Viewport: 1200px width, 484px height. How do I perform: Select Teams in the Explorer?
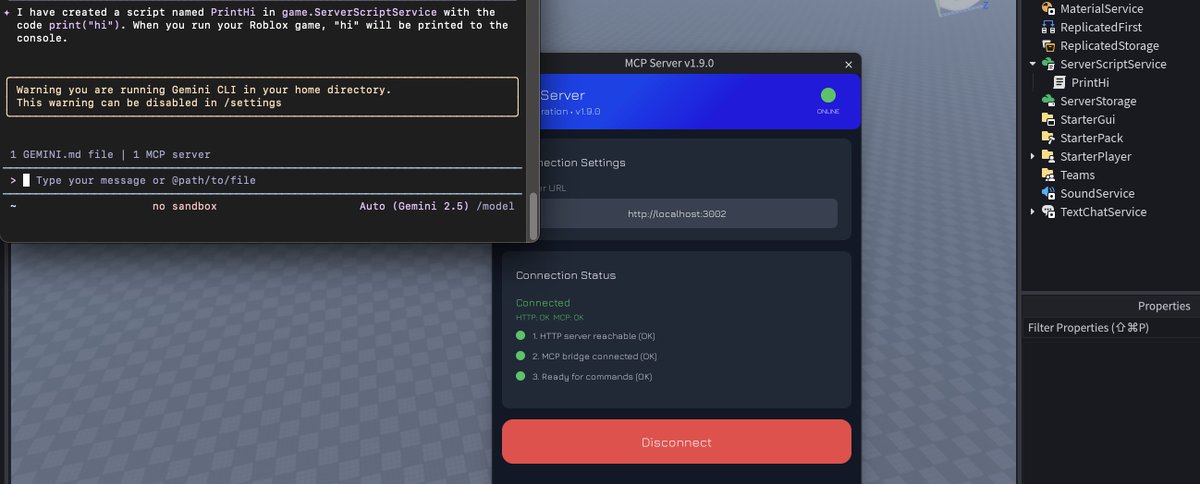click(1077, 175)
